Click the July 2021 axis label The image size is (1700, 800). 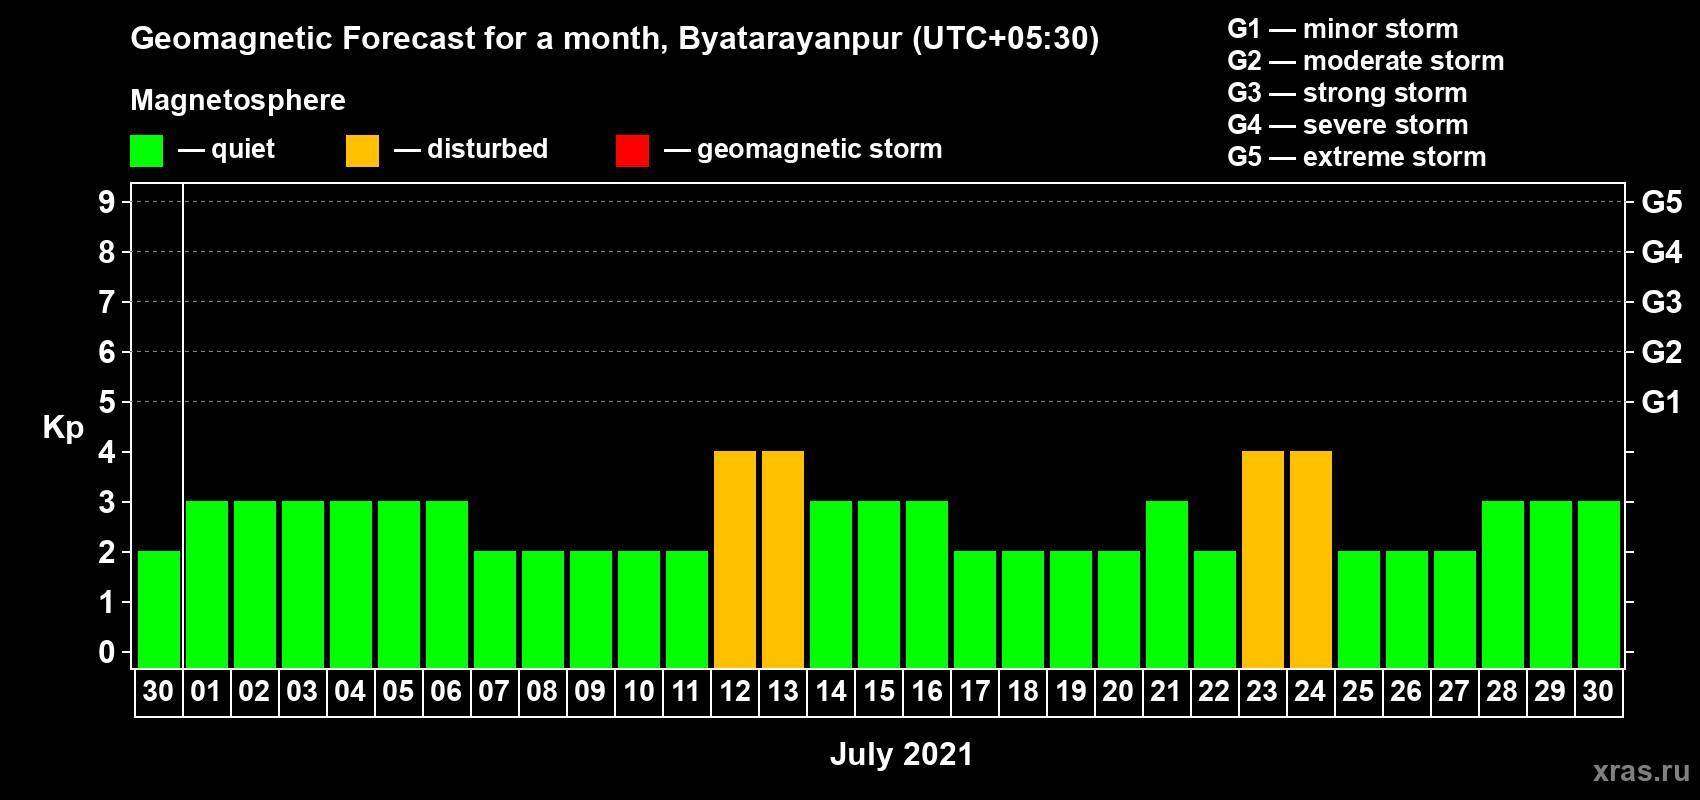[x=901, y=754]
